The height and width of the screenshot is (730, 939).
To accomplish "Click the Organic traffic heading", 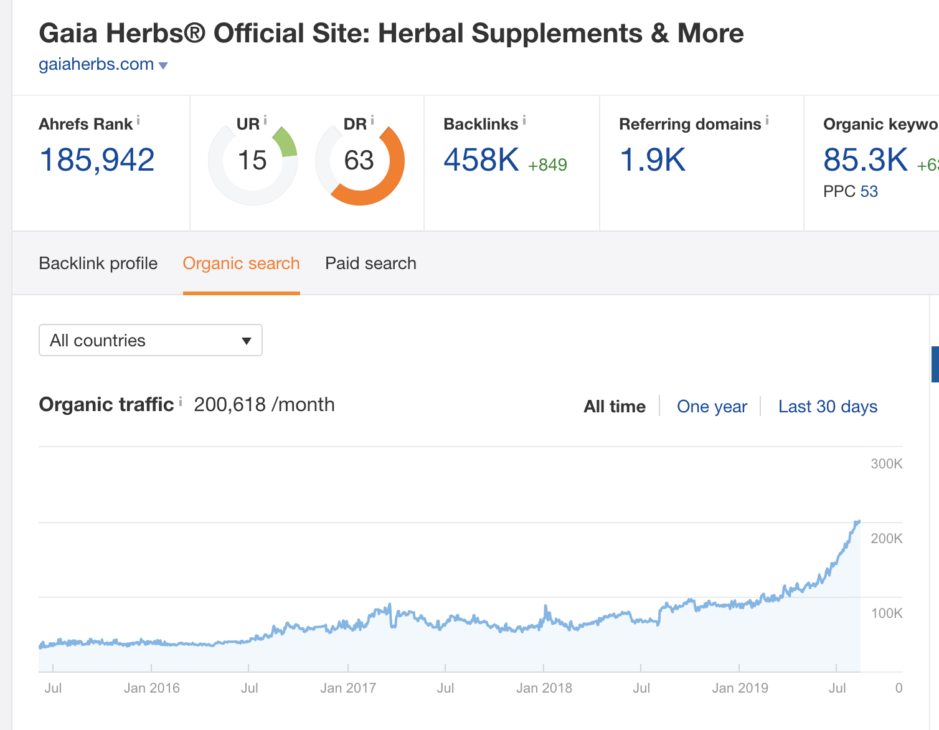I will (x=106, y=405).
